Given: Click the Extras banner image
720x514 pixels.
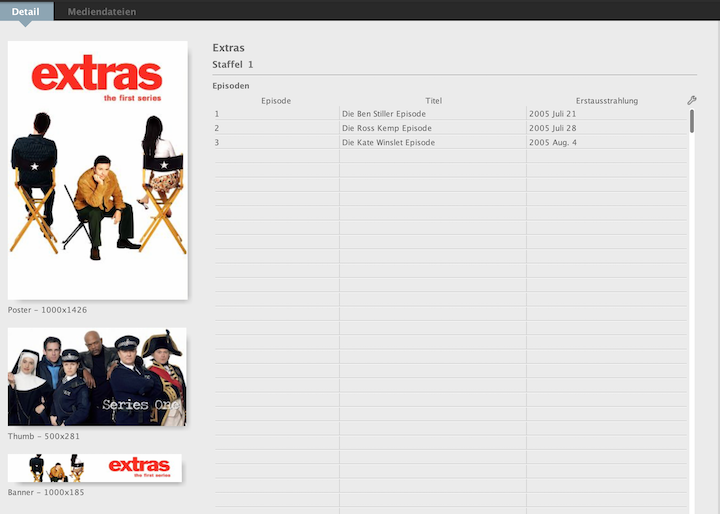Looking at the screenshot, I should 95,468.
